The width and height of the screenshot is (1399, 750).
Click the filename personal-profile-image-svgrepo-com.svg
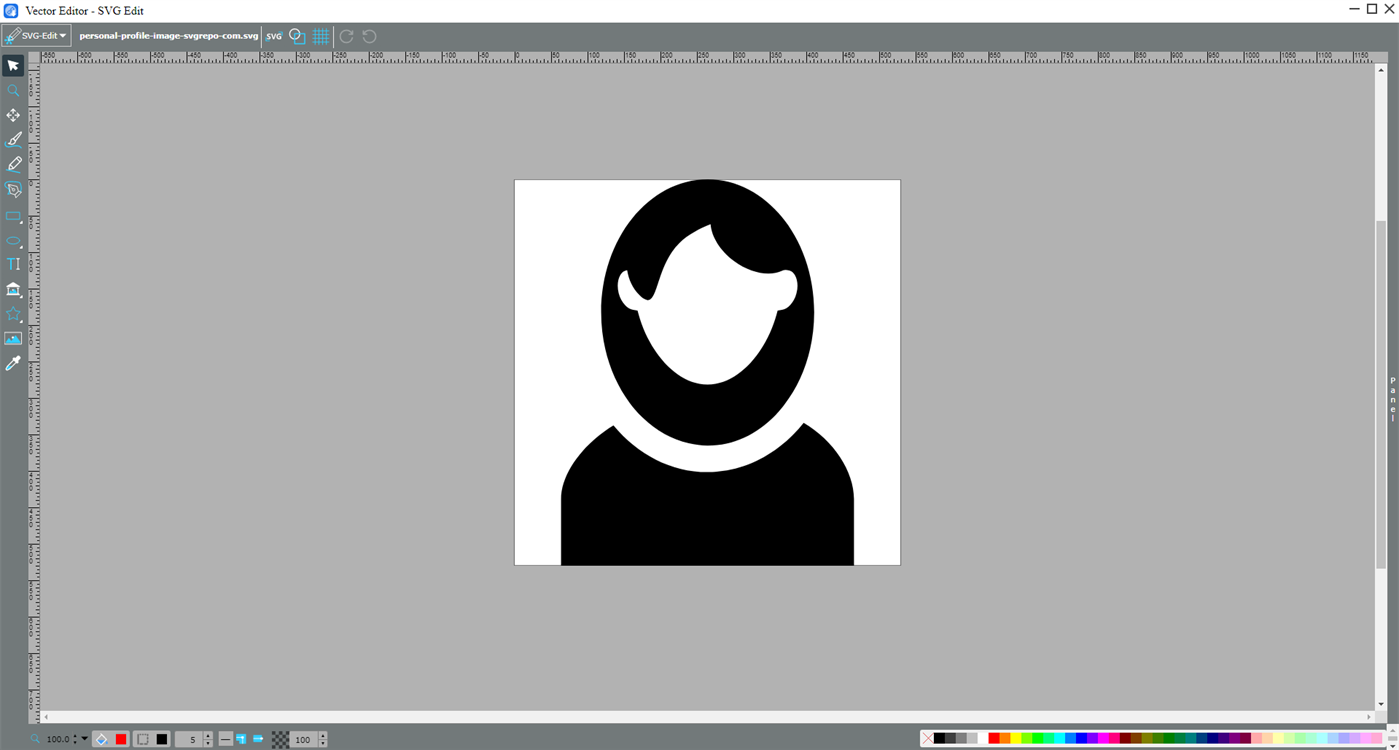point(167,35)
